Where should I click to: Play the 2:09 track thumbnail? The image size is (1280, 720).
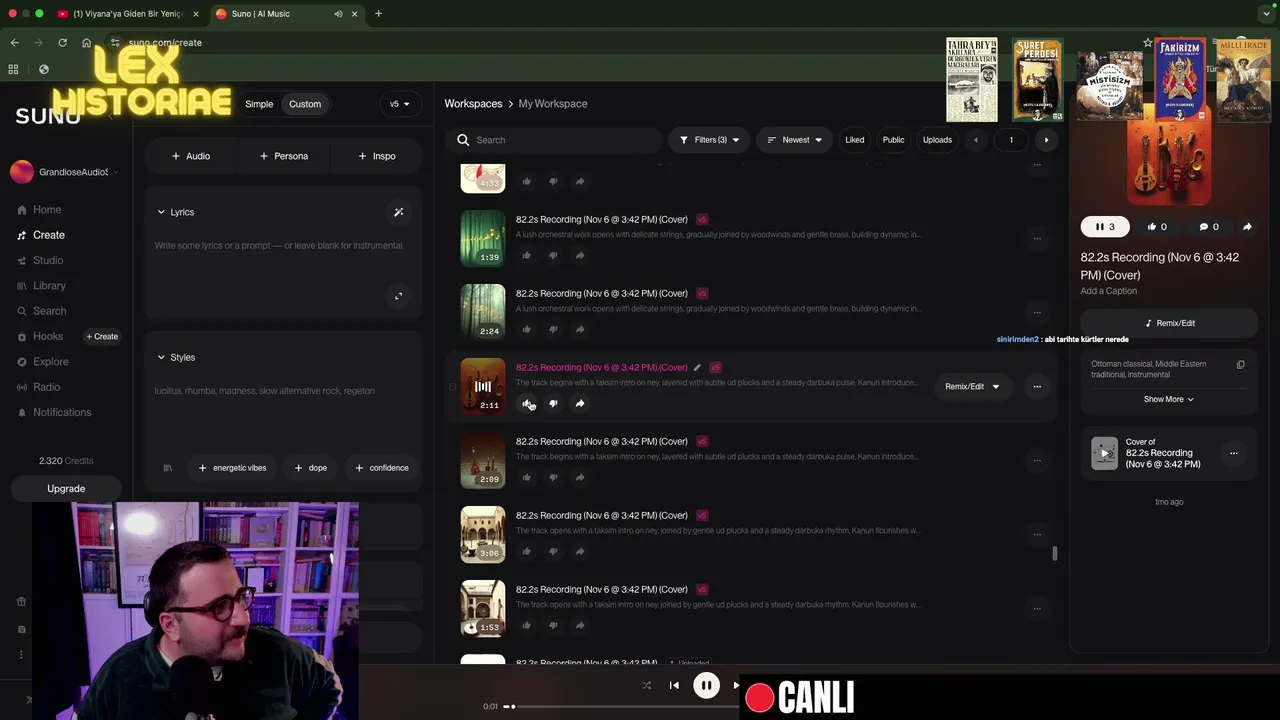tap(483, 460)
